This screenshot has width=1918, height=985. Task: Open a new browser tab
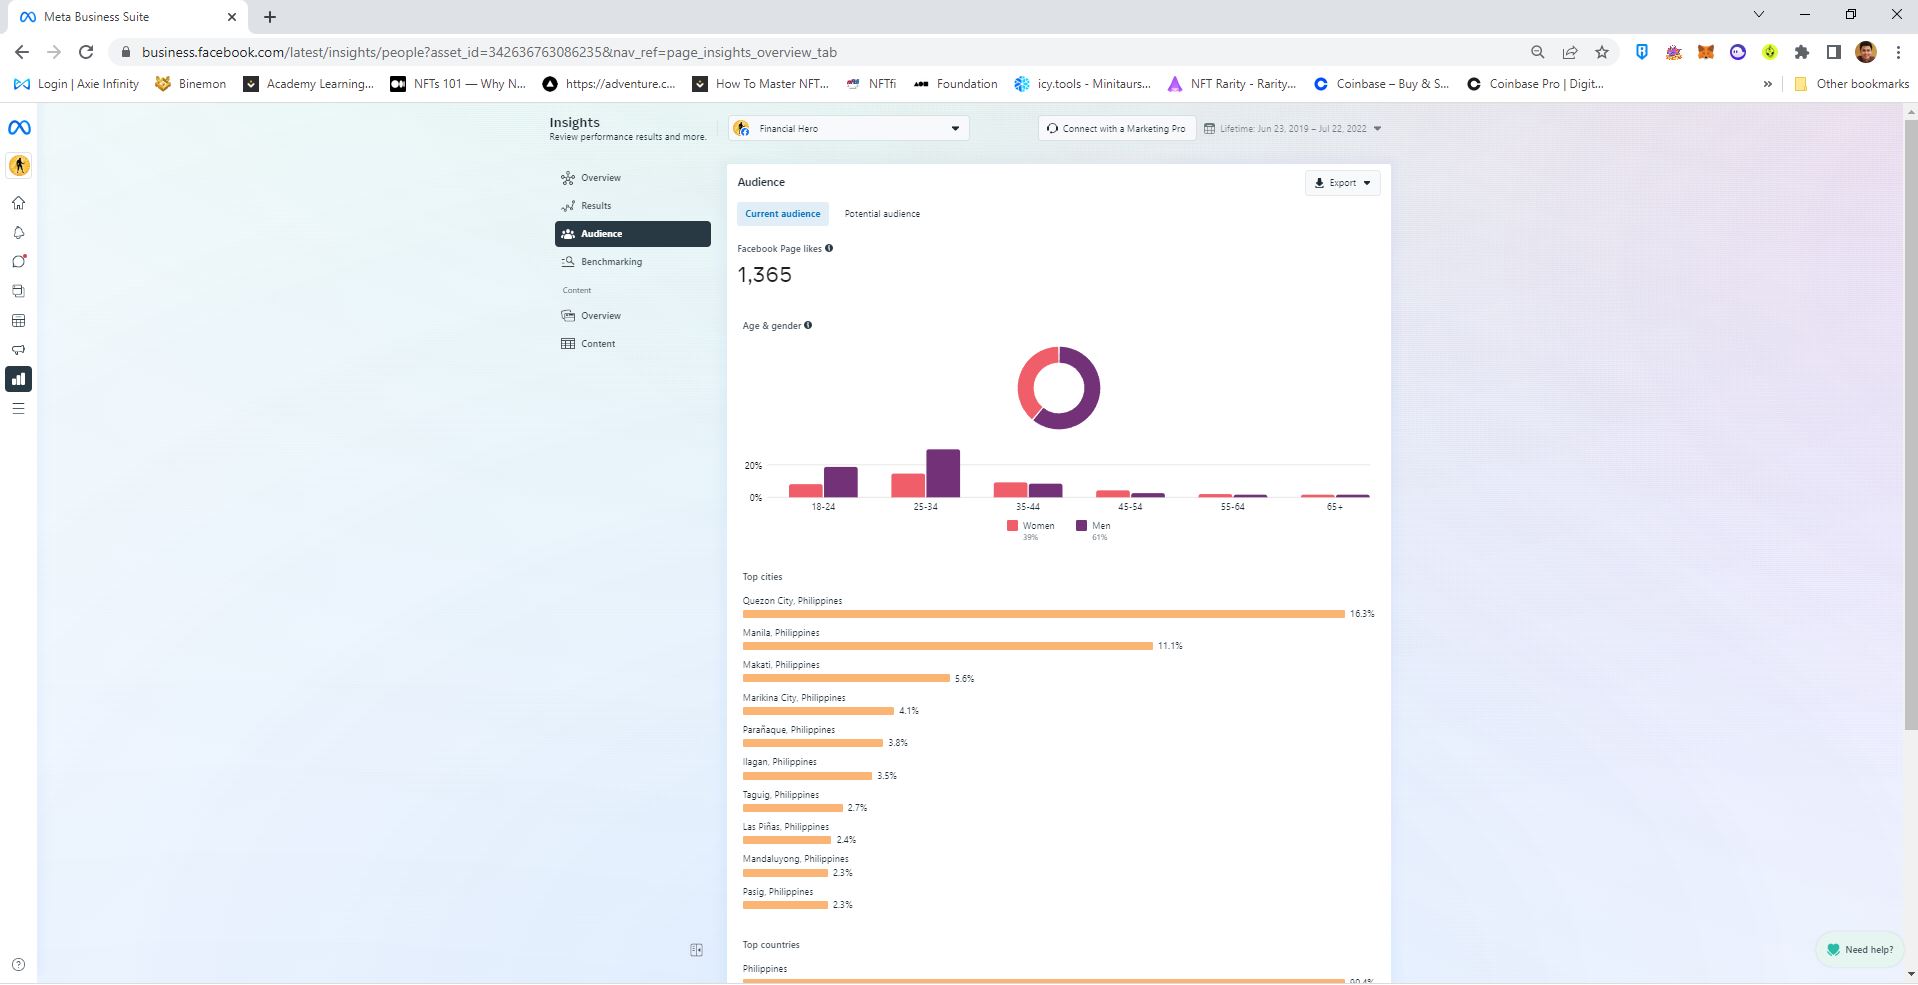[x=270, y=17]
